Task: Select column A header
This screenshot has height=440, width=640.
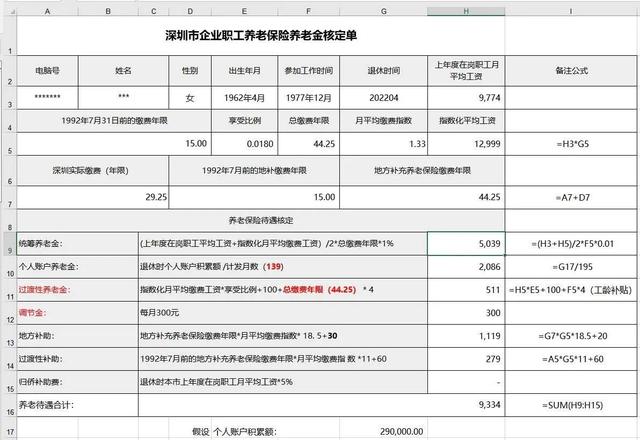Action: coord(47,11)
